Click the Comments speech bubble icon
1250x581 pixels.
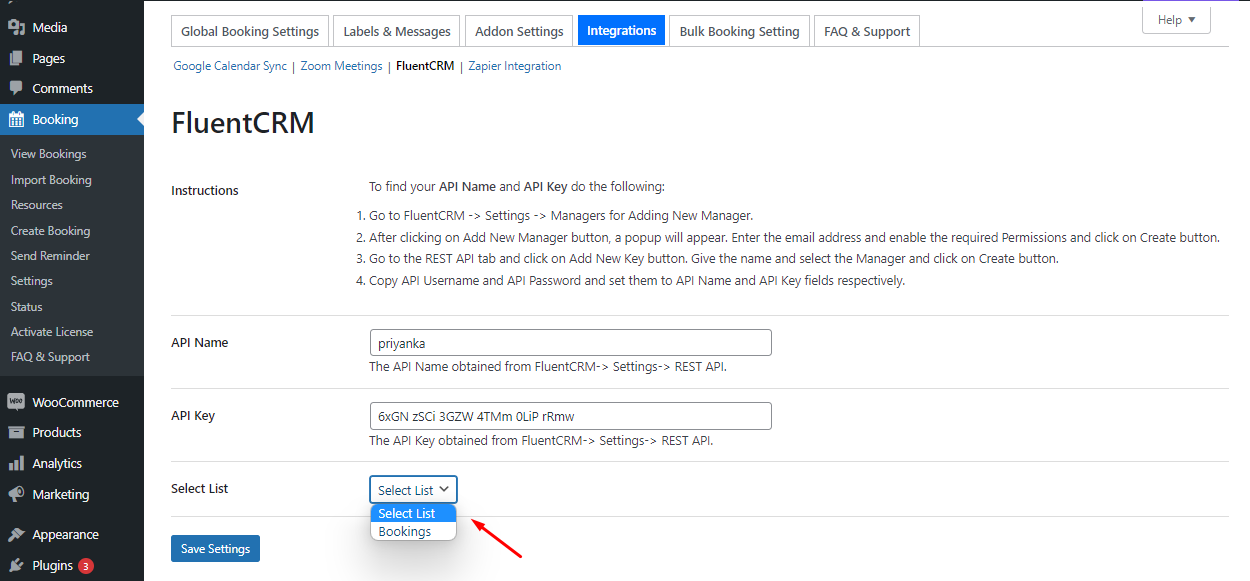pos(16,88)
